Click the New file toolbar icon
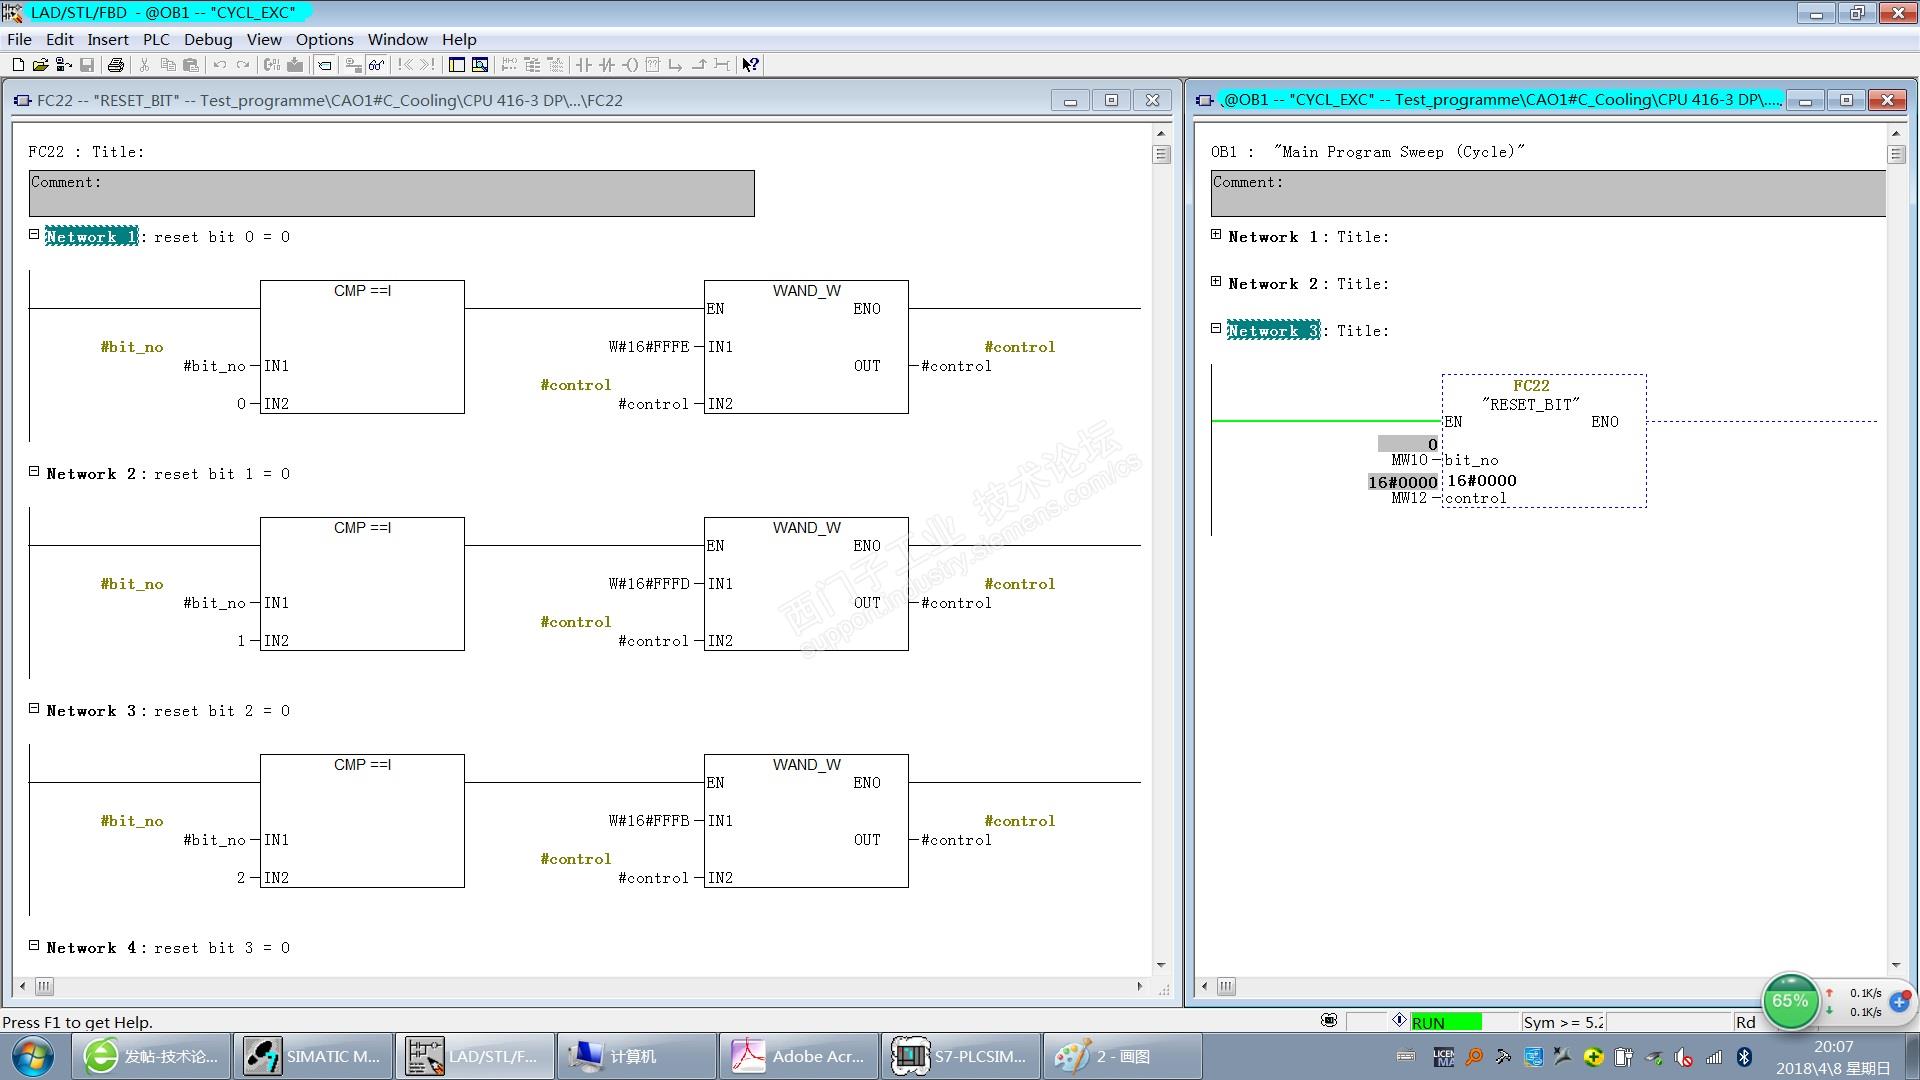Screen dimensions: 1920x1080 pos(18,65)
